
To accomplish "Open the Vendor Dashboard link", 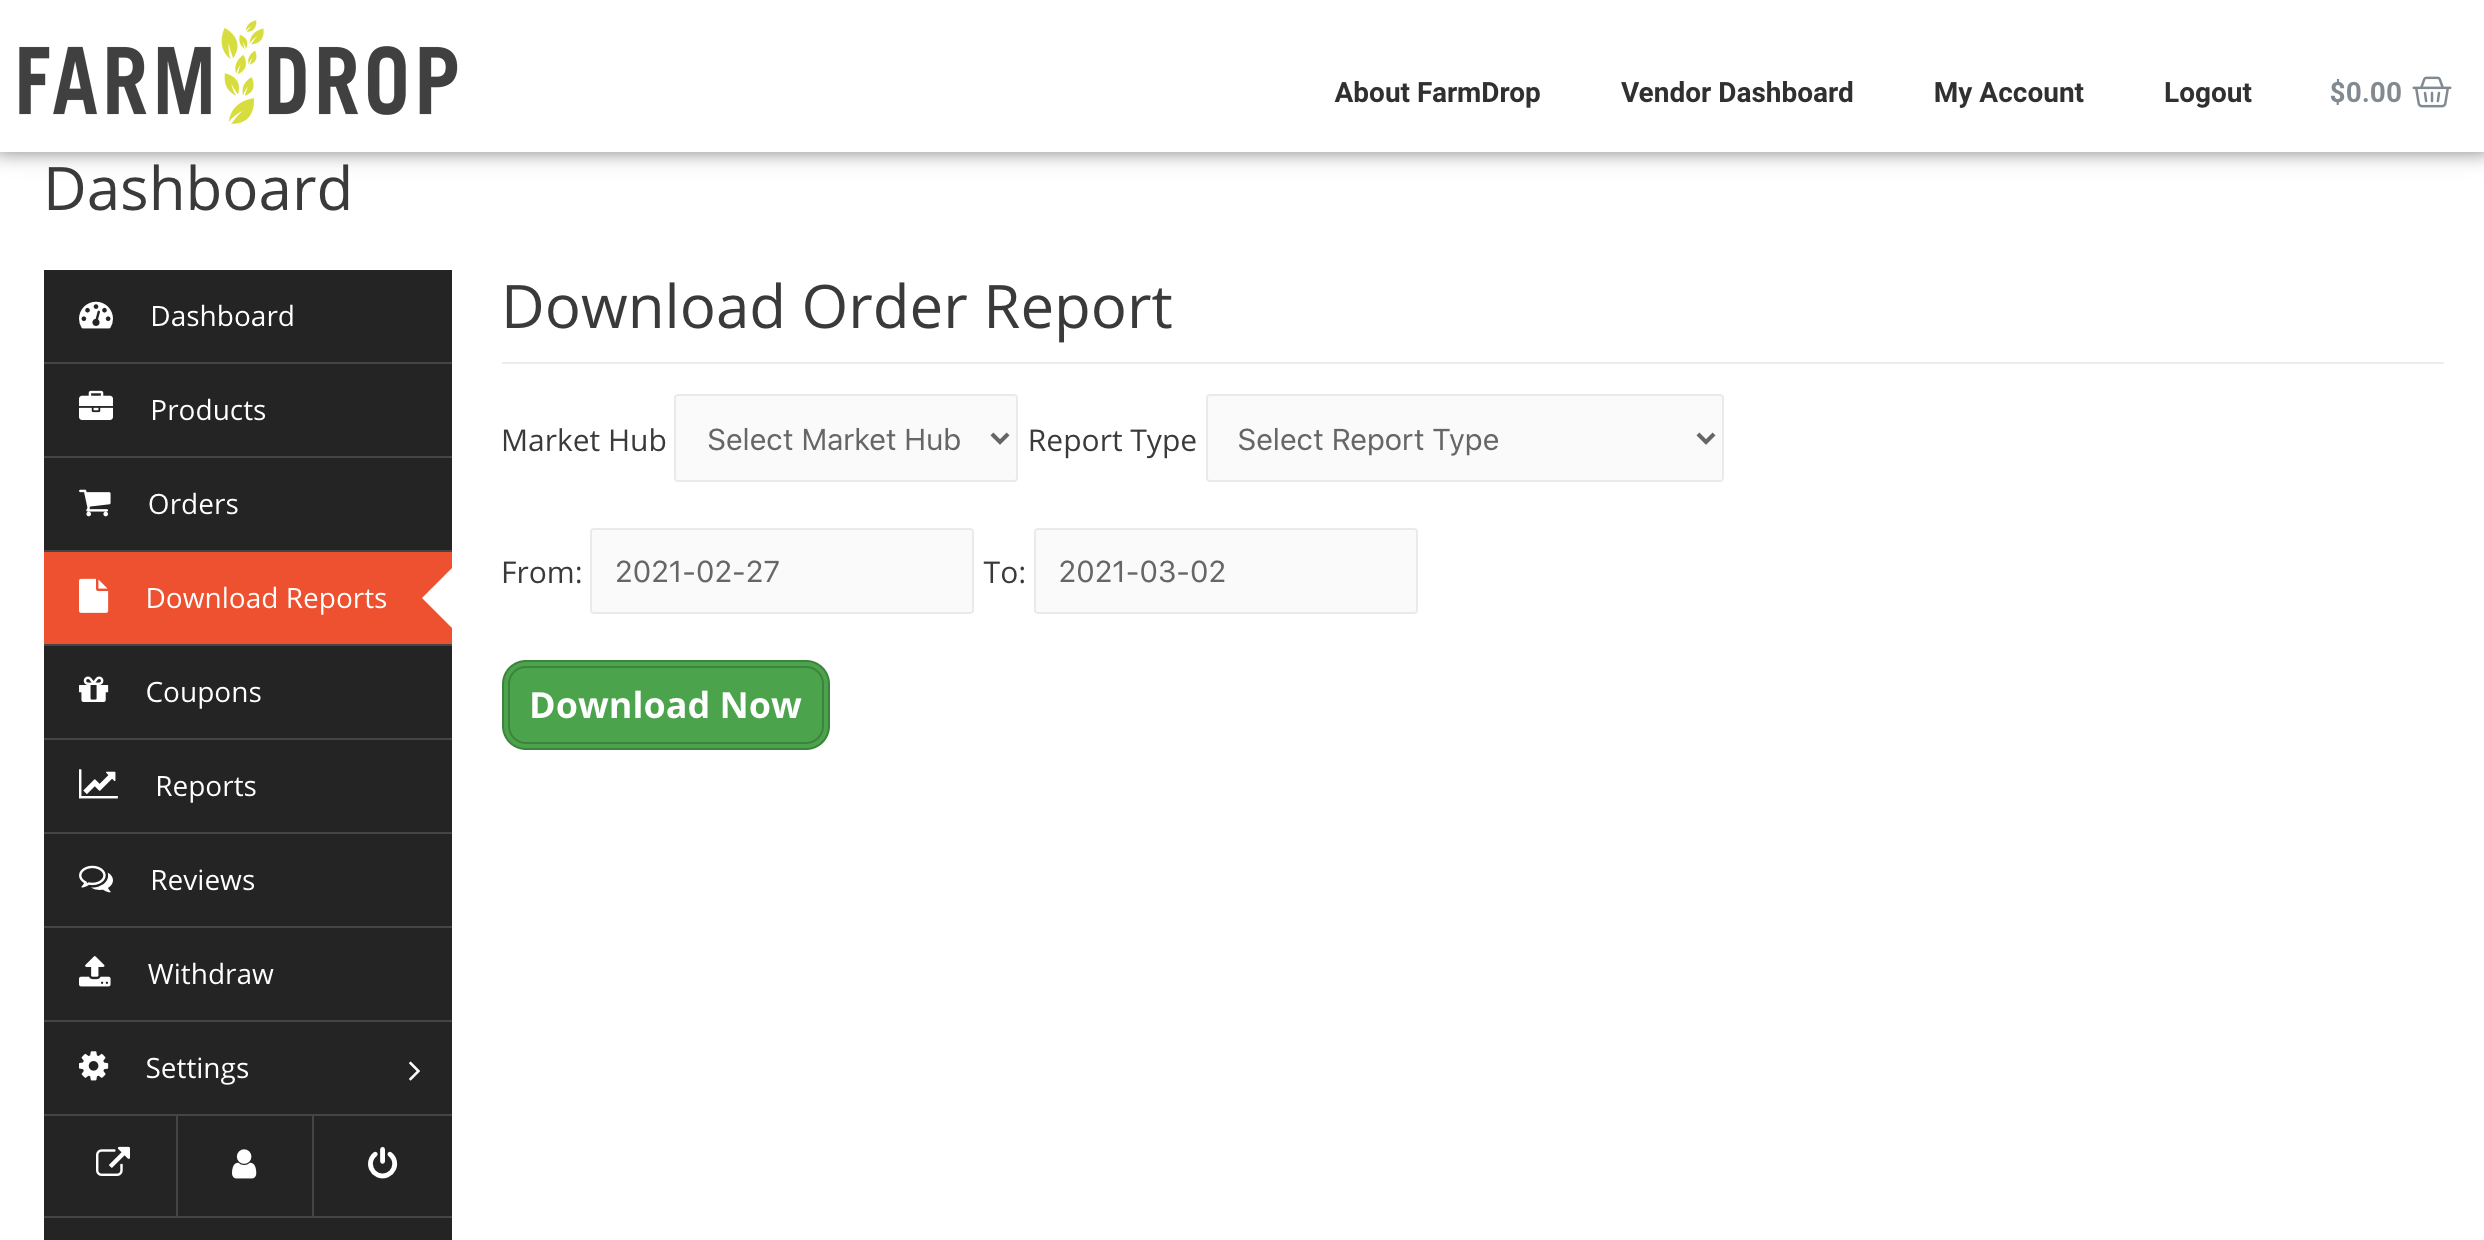I will tap(1736, 92).
